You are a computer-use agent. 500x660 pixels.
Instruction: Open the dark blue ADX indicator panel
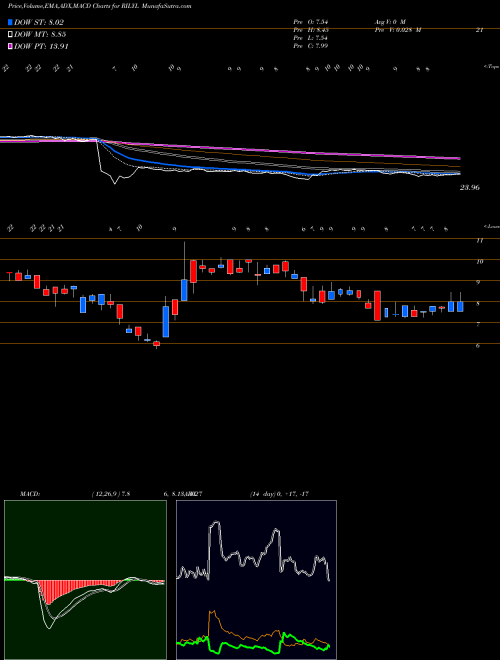click(x=256, y=580)
